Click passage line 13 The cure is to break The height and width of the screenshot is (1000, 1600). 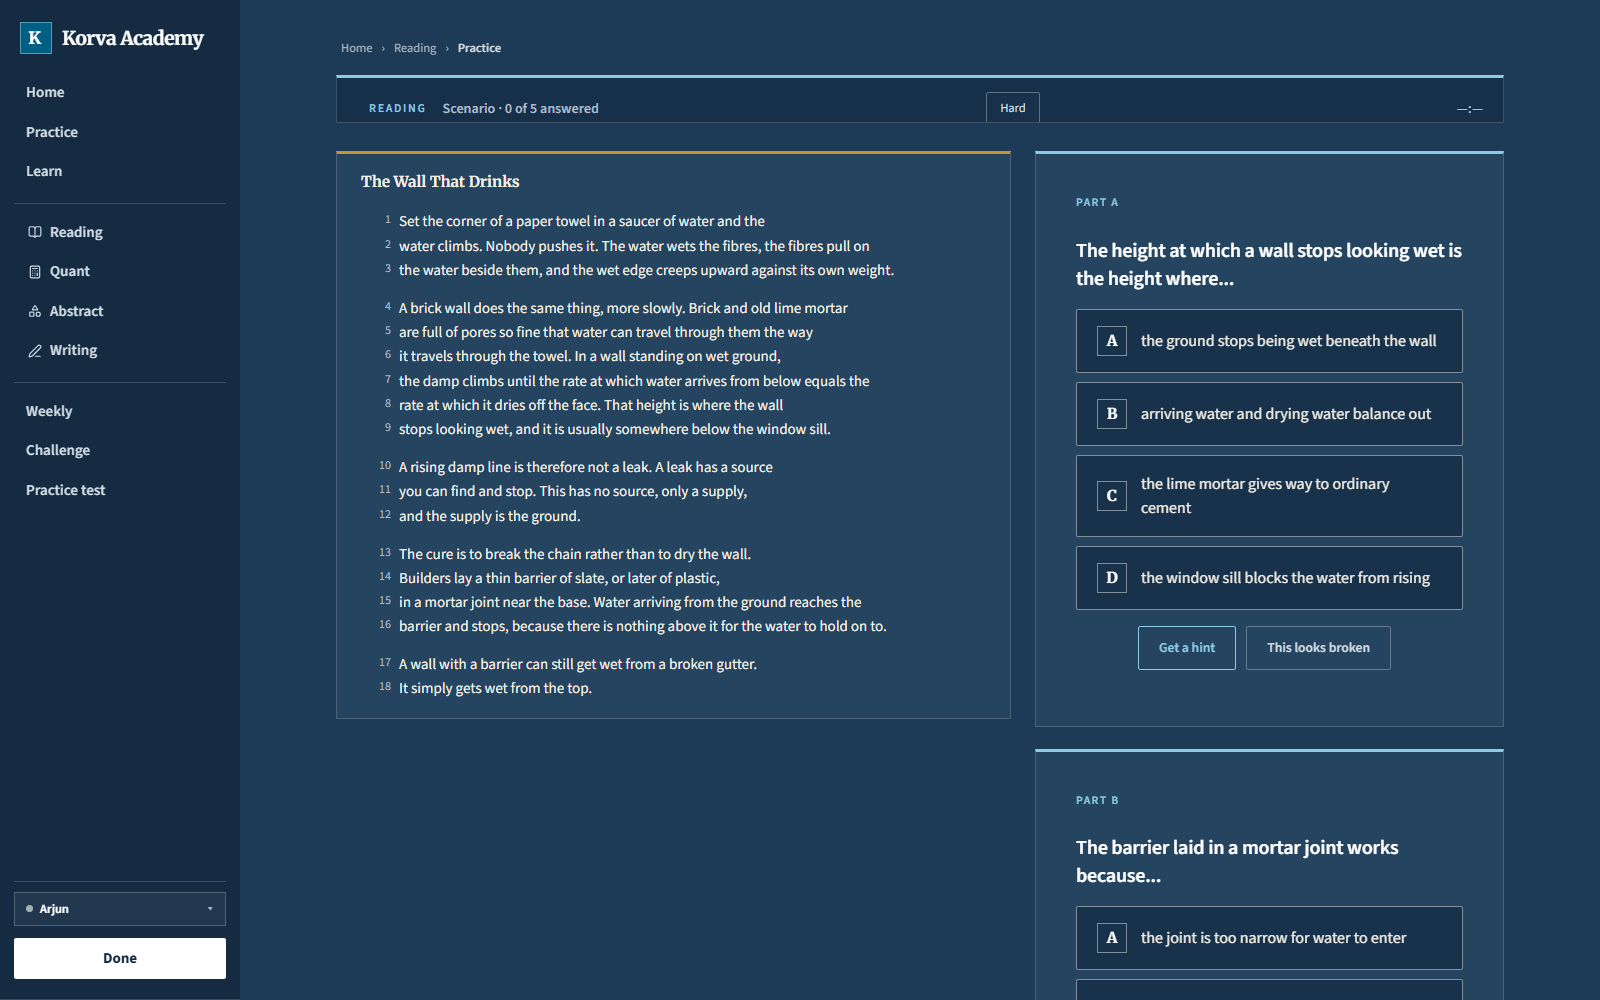click(x=575, y=554)
